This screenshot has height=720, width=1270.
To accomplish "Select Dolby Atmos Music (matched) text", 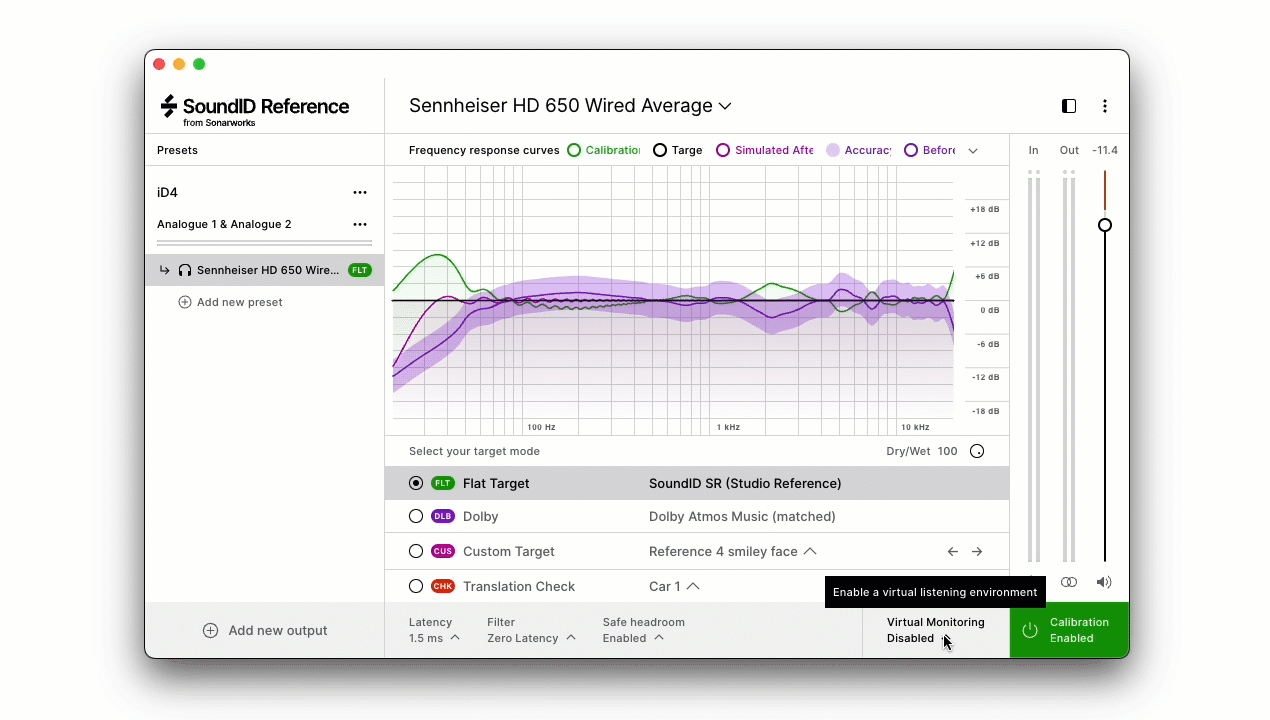I will tap(742, 516).
